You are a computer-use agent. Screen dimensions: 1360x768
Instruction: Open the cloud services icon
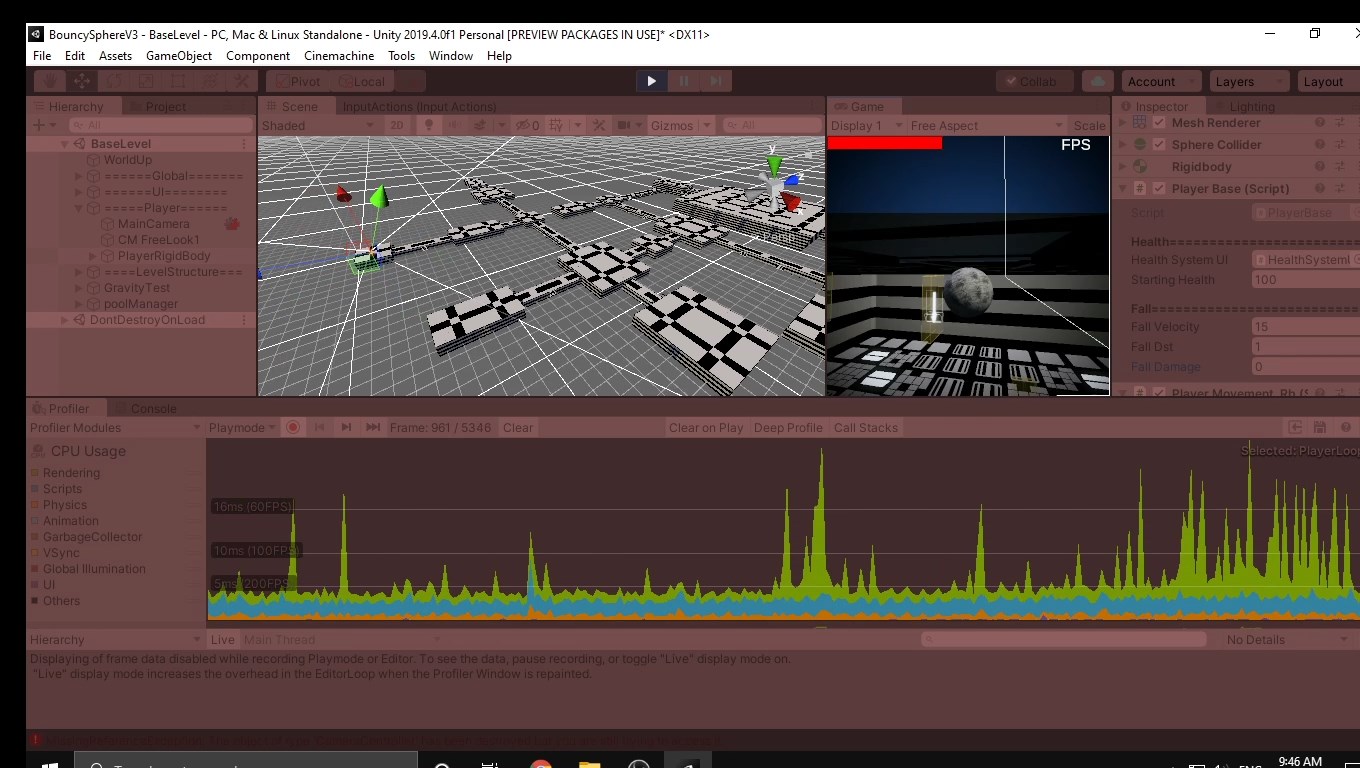1098,82
